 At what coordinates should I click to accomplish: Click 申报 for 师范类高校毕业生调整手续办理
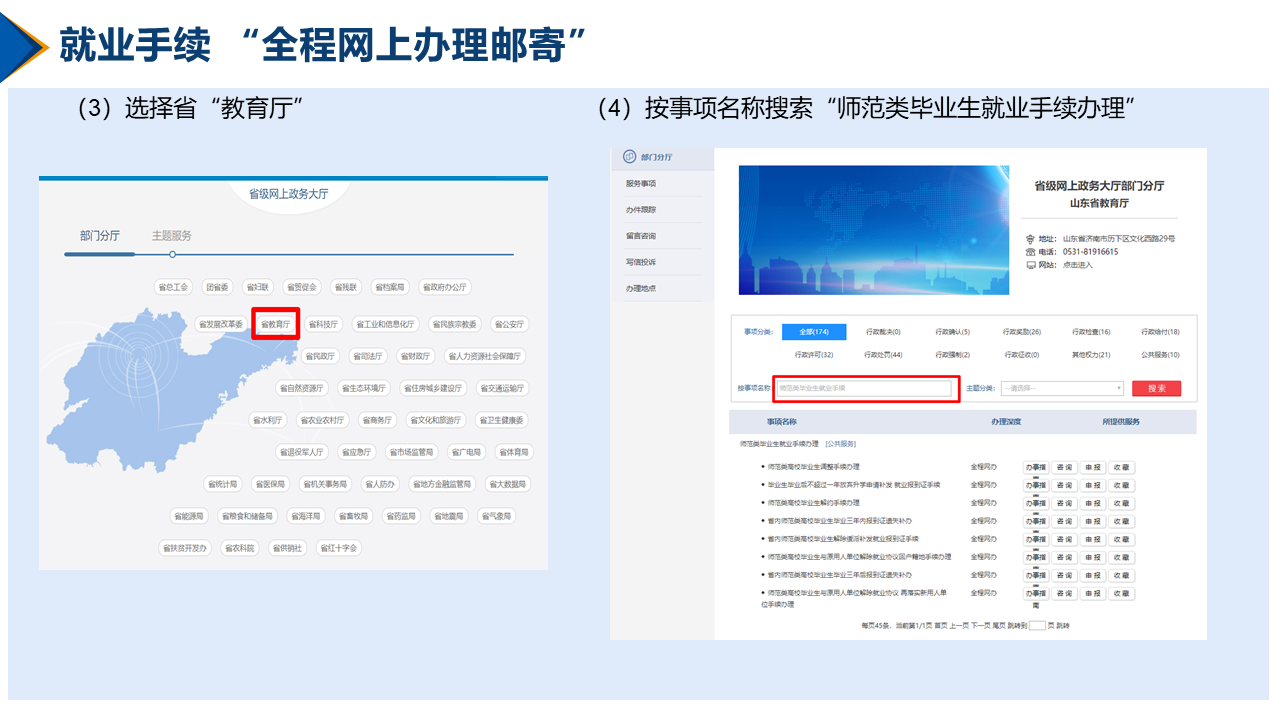point(1093,467)
